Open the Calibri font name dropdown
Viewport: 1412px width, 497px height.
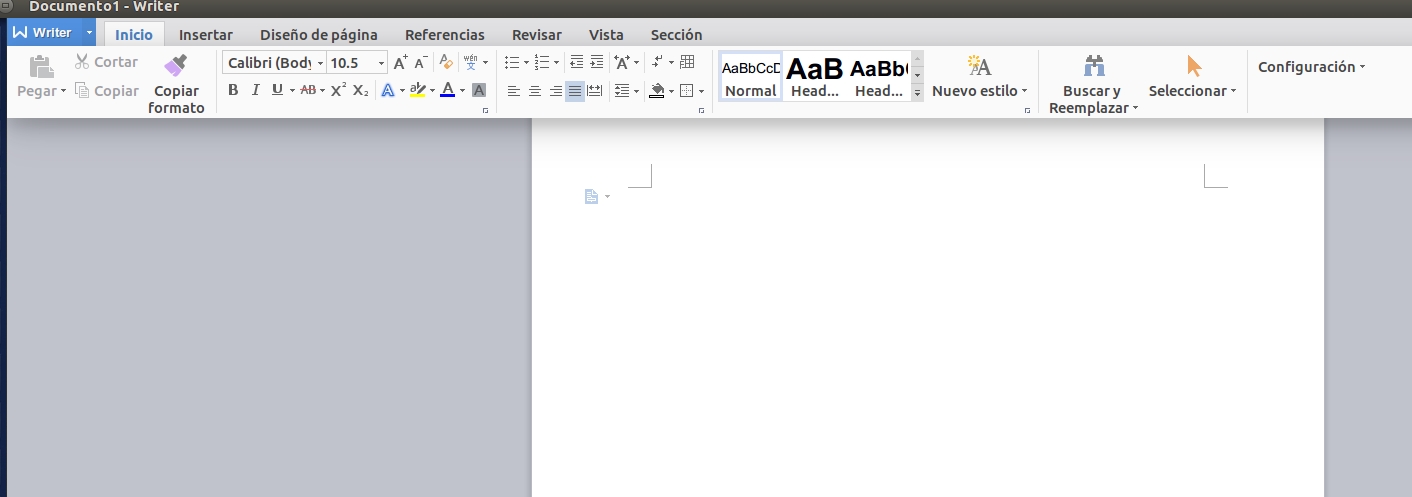320,63
